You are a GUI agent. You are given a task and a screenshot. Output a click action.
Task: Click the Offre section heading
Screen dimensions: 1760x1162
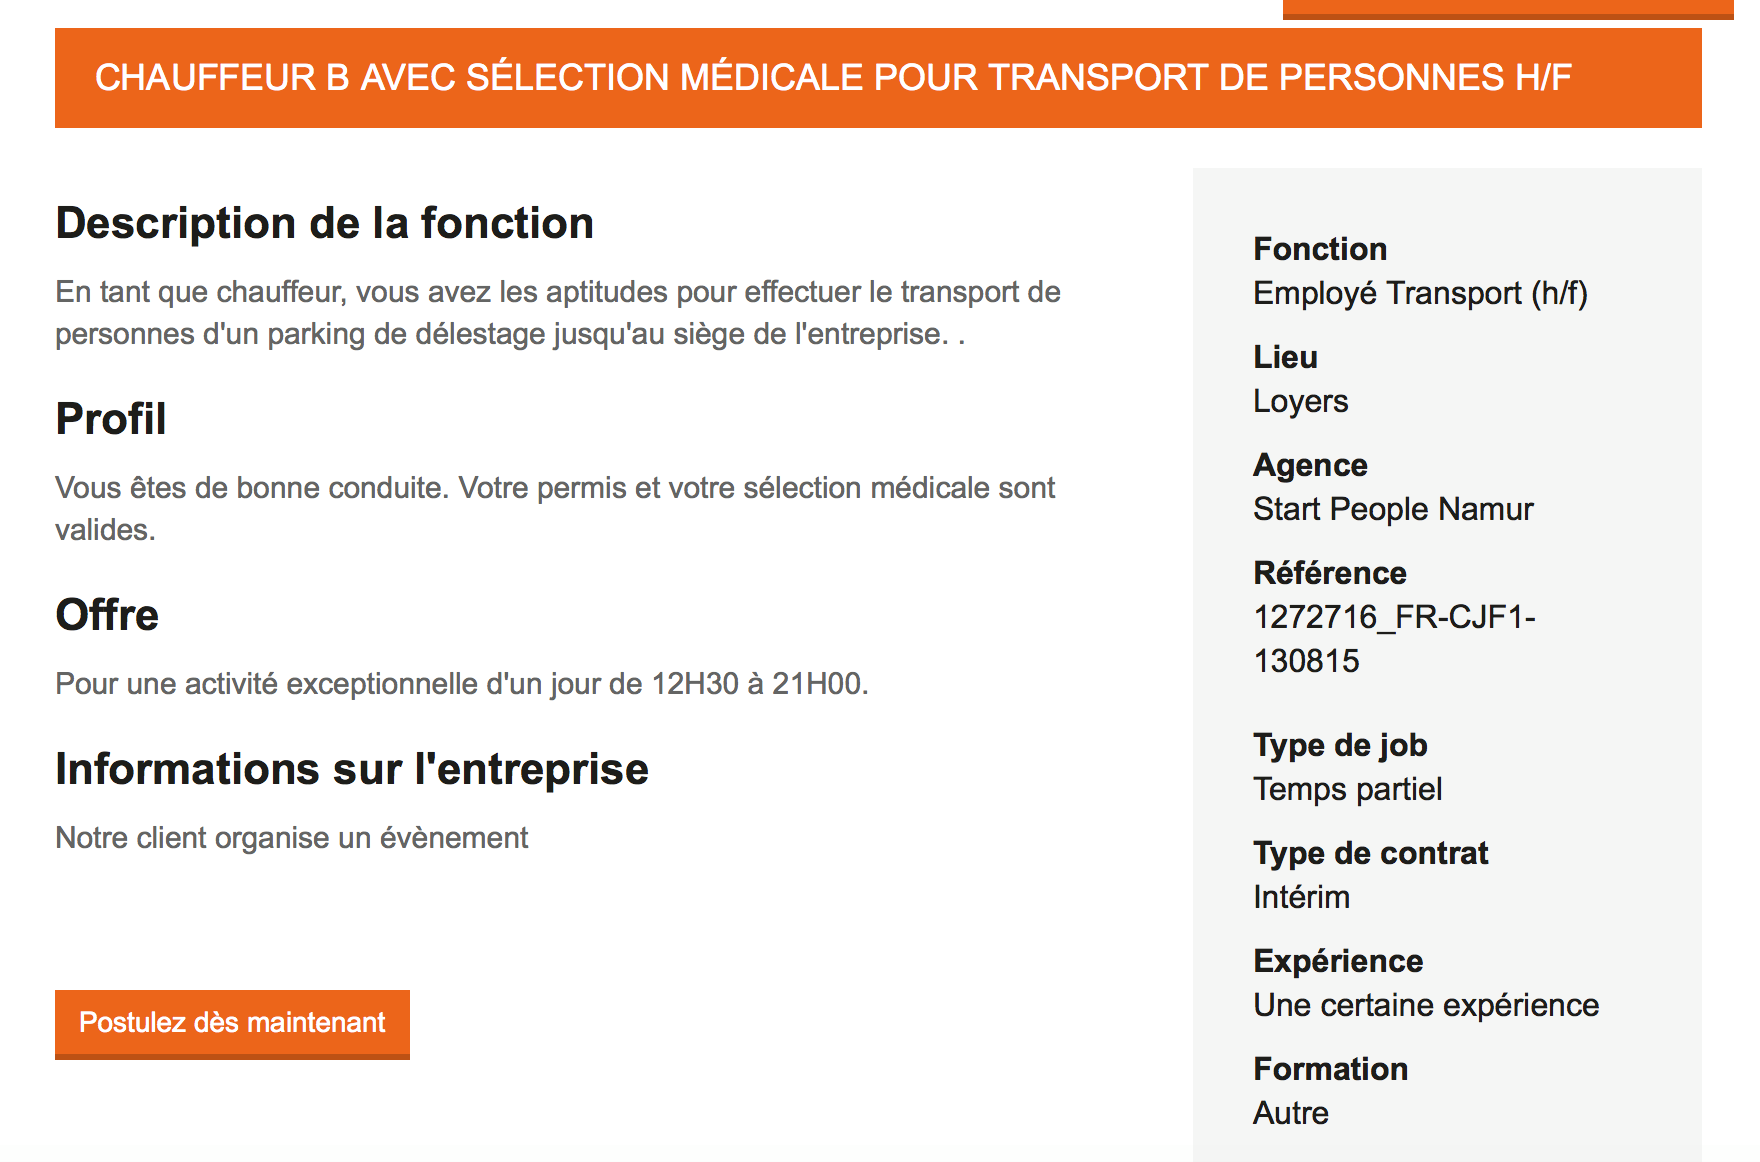click(107, 615)
